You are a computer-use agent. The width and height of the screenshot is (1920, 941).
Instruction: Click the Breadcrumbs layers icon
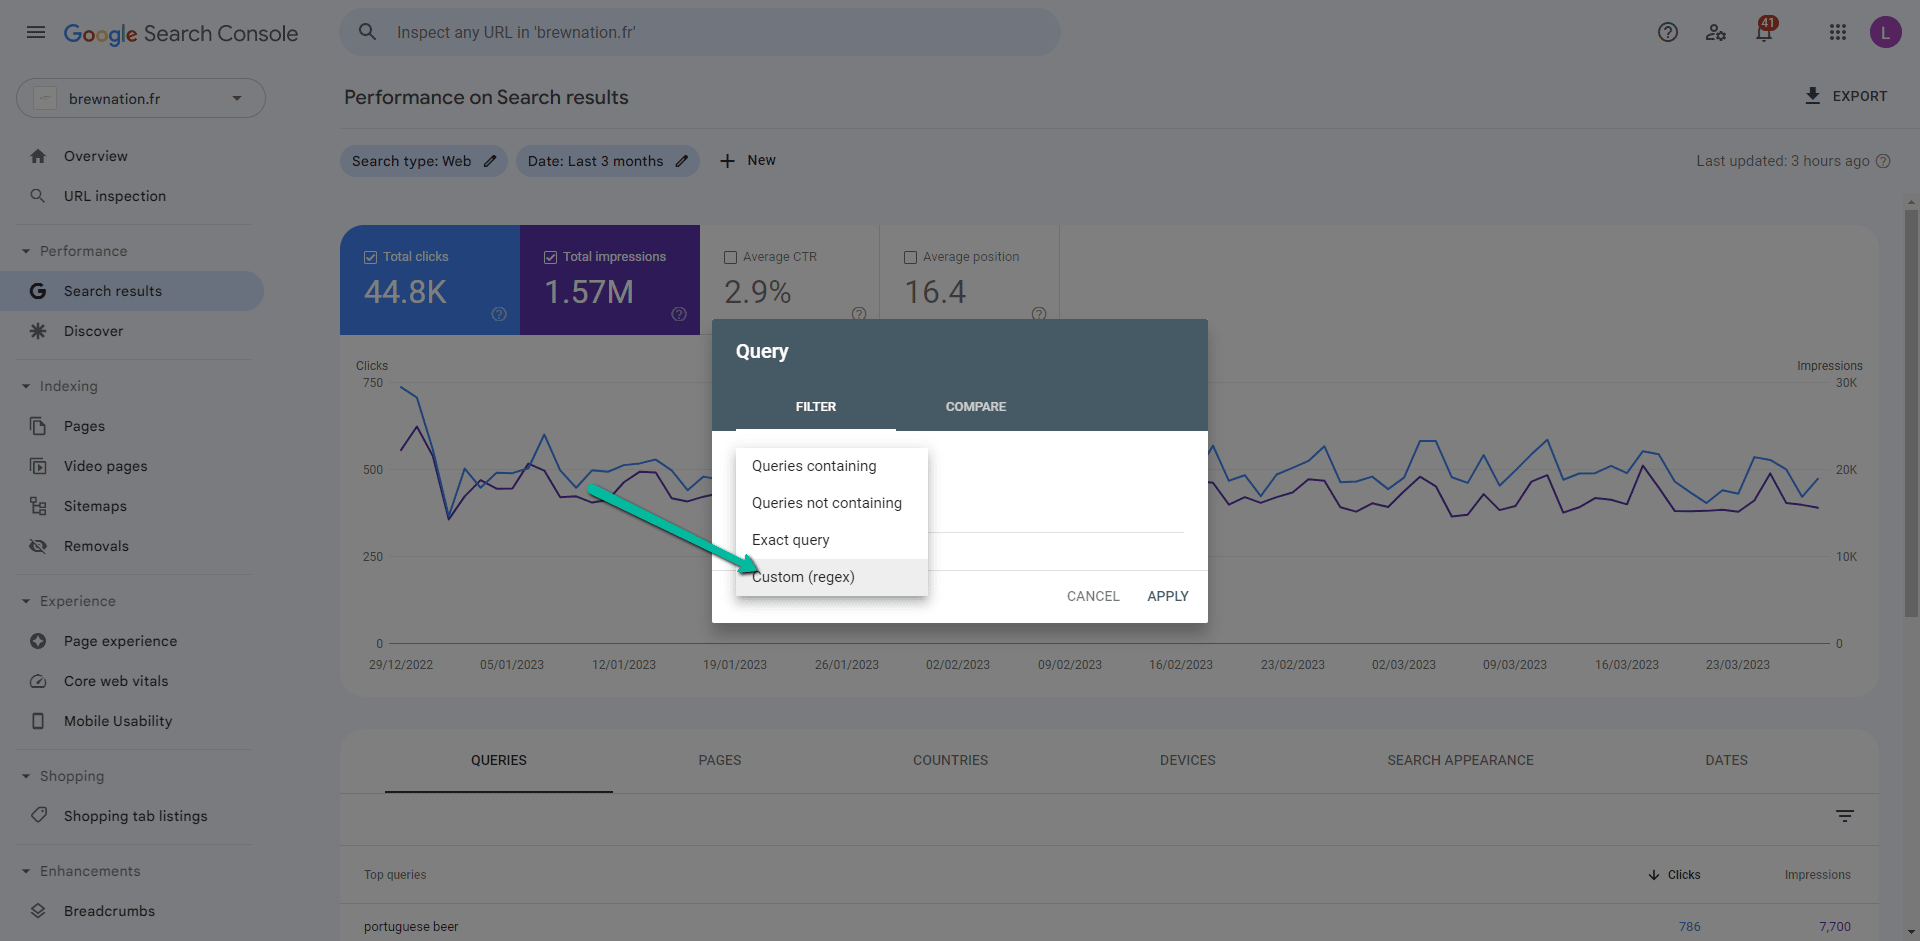(38, 911)
